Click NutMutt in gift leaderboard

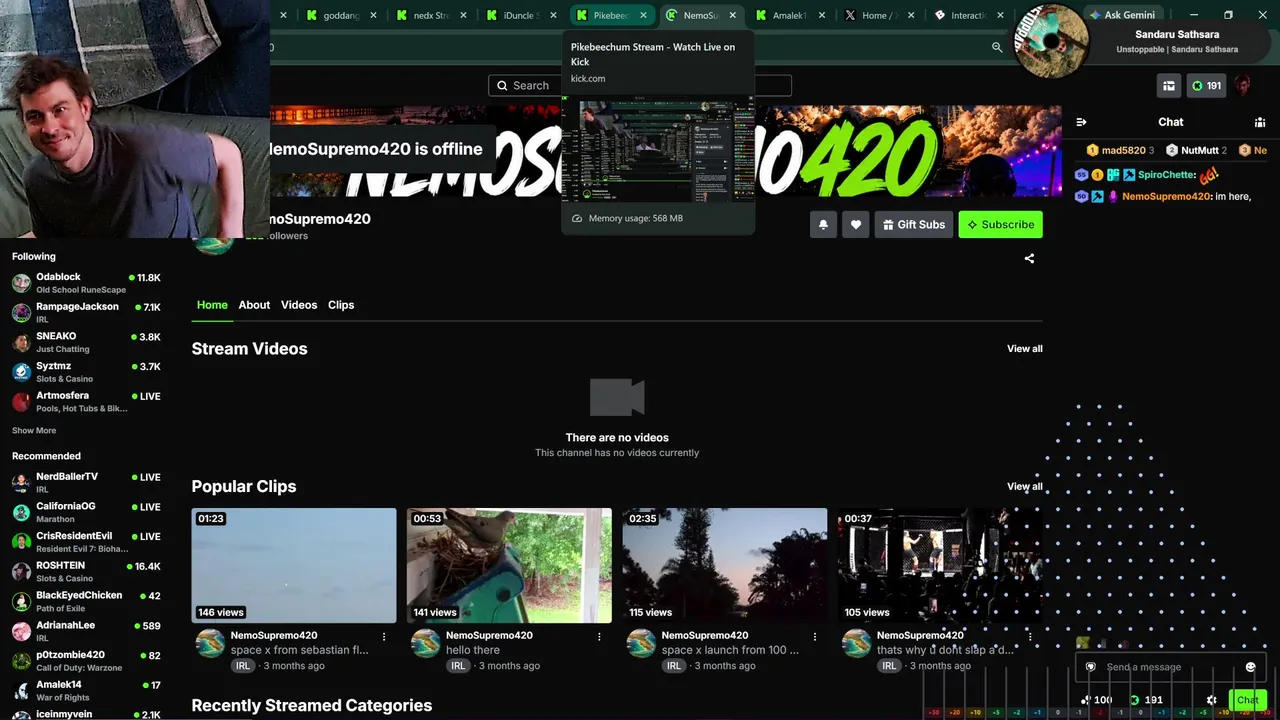point(1199,150)
